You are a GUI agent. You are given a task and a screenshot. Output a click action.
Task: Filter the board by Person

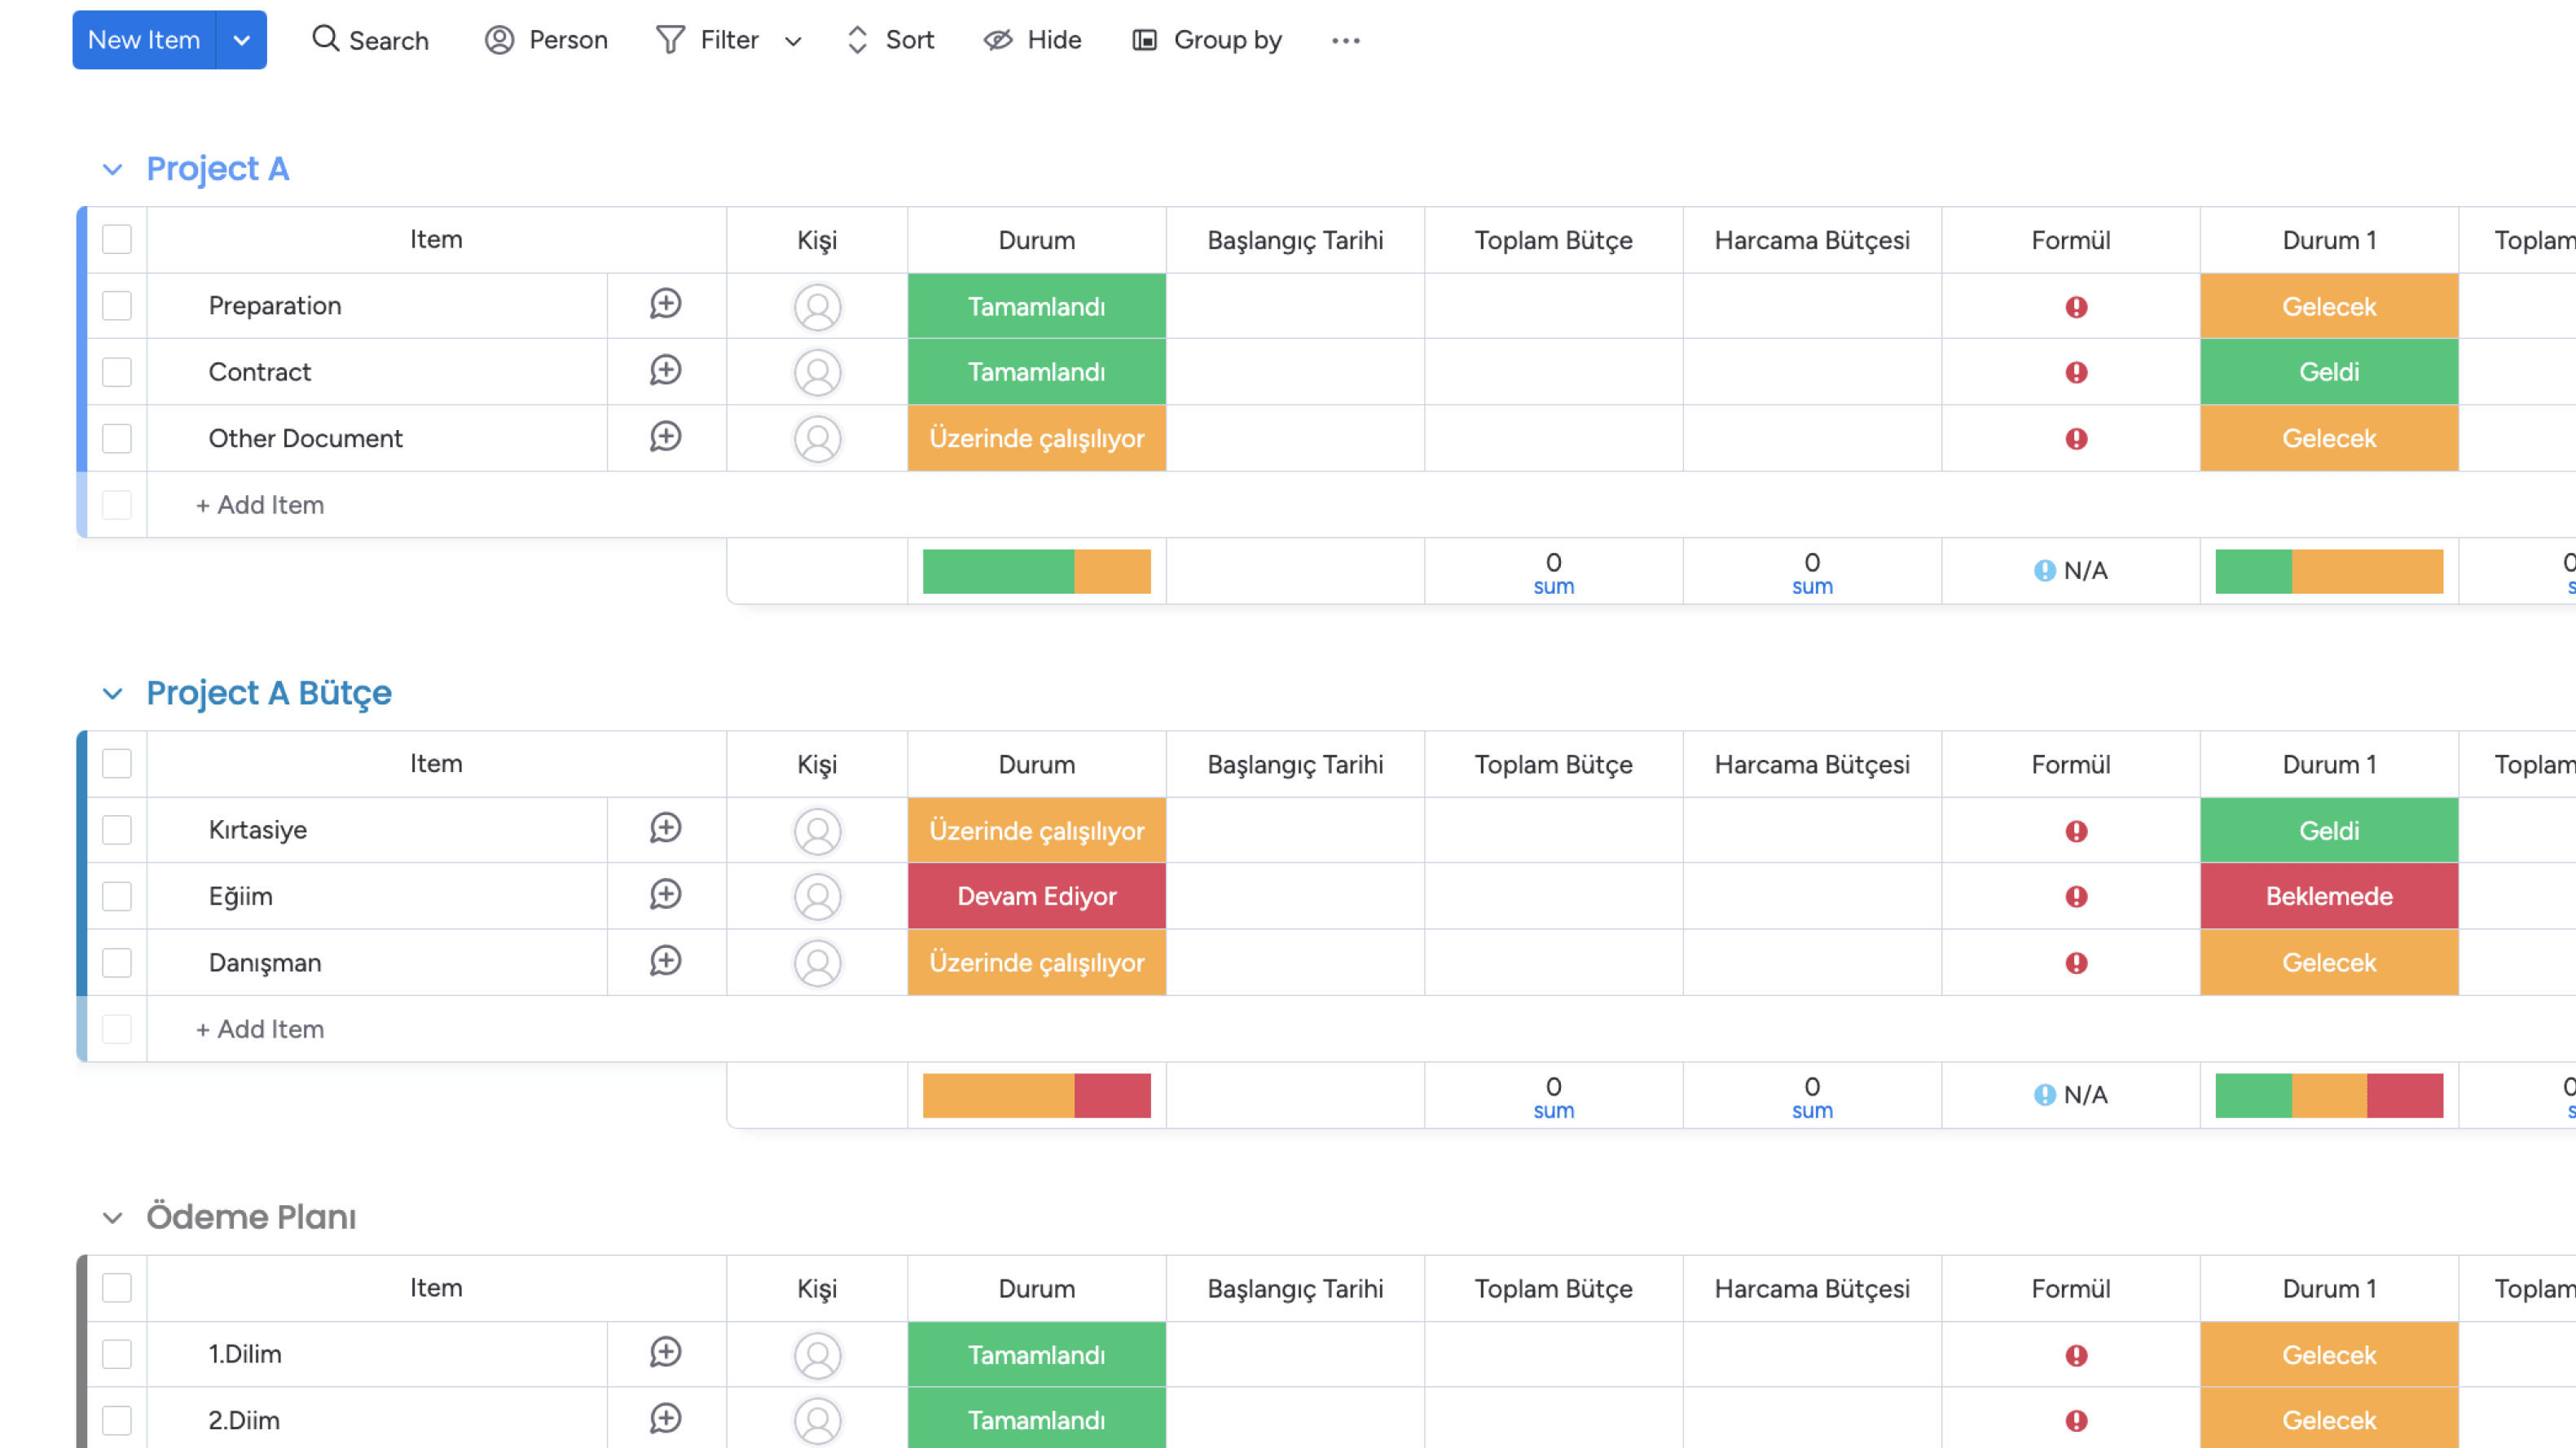point(546,40)
